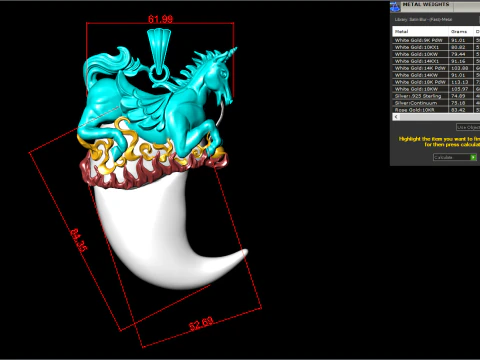The height and width of the screenshot is (360, 480).
Task: Click the table scroll-left arrow
Action: coord(396,117)
